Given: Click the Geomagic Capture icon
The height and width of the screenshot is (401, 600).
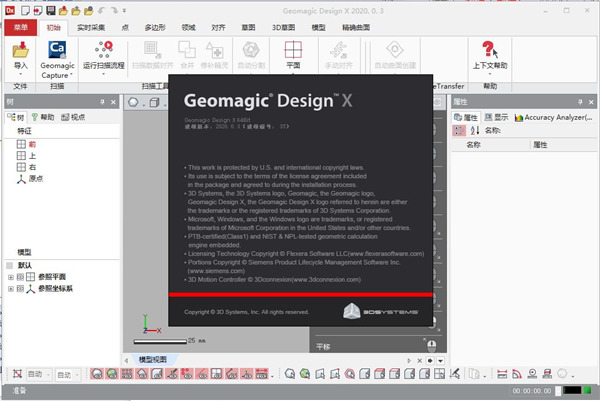Looking at the screenshot, I should 57,49.
